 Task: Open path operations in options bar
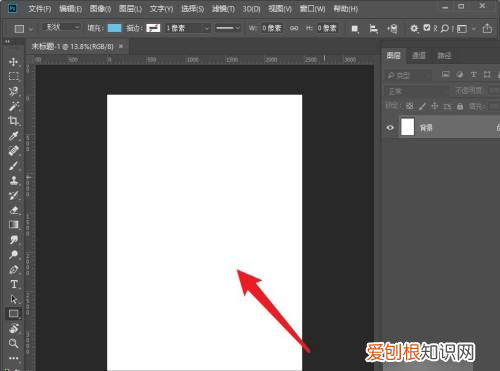coord(355,29)
